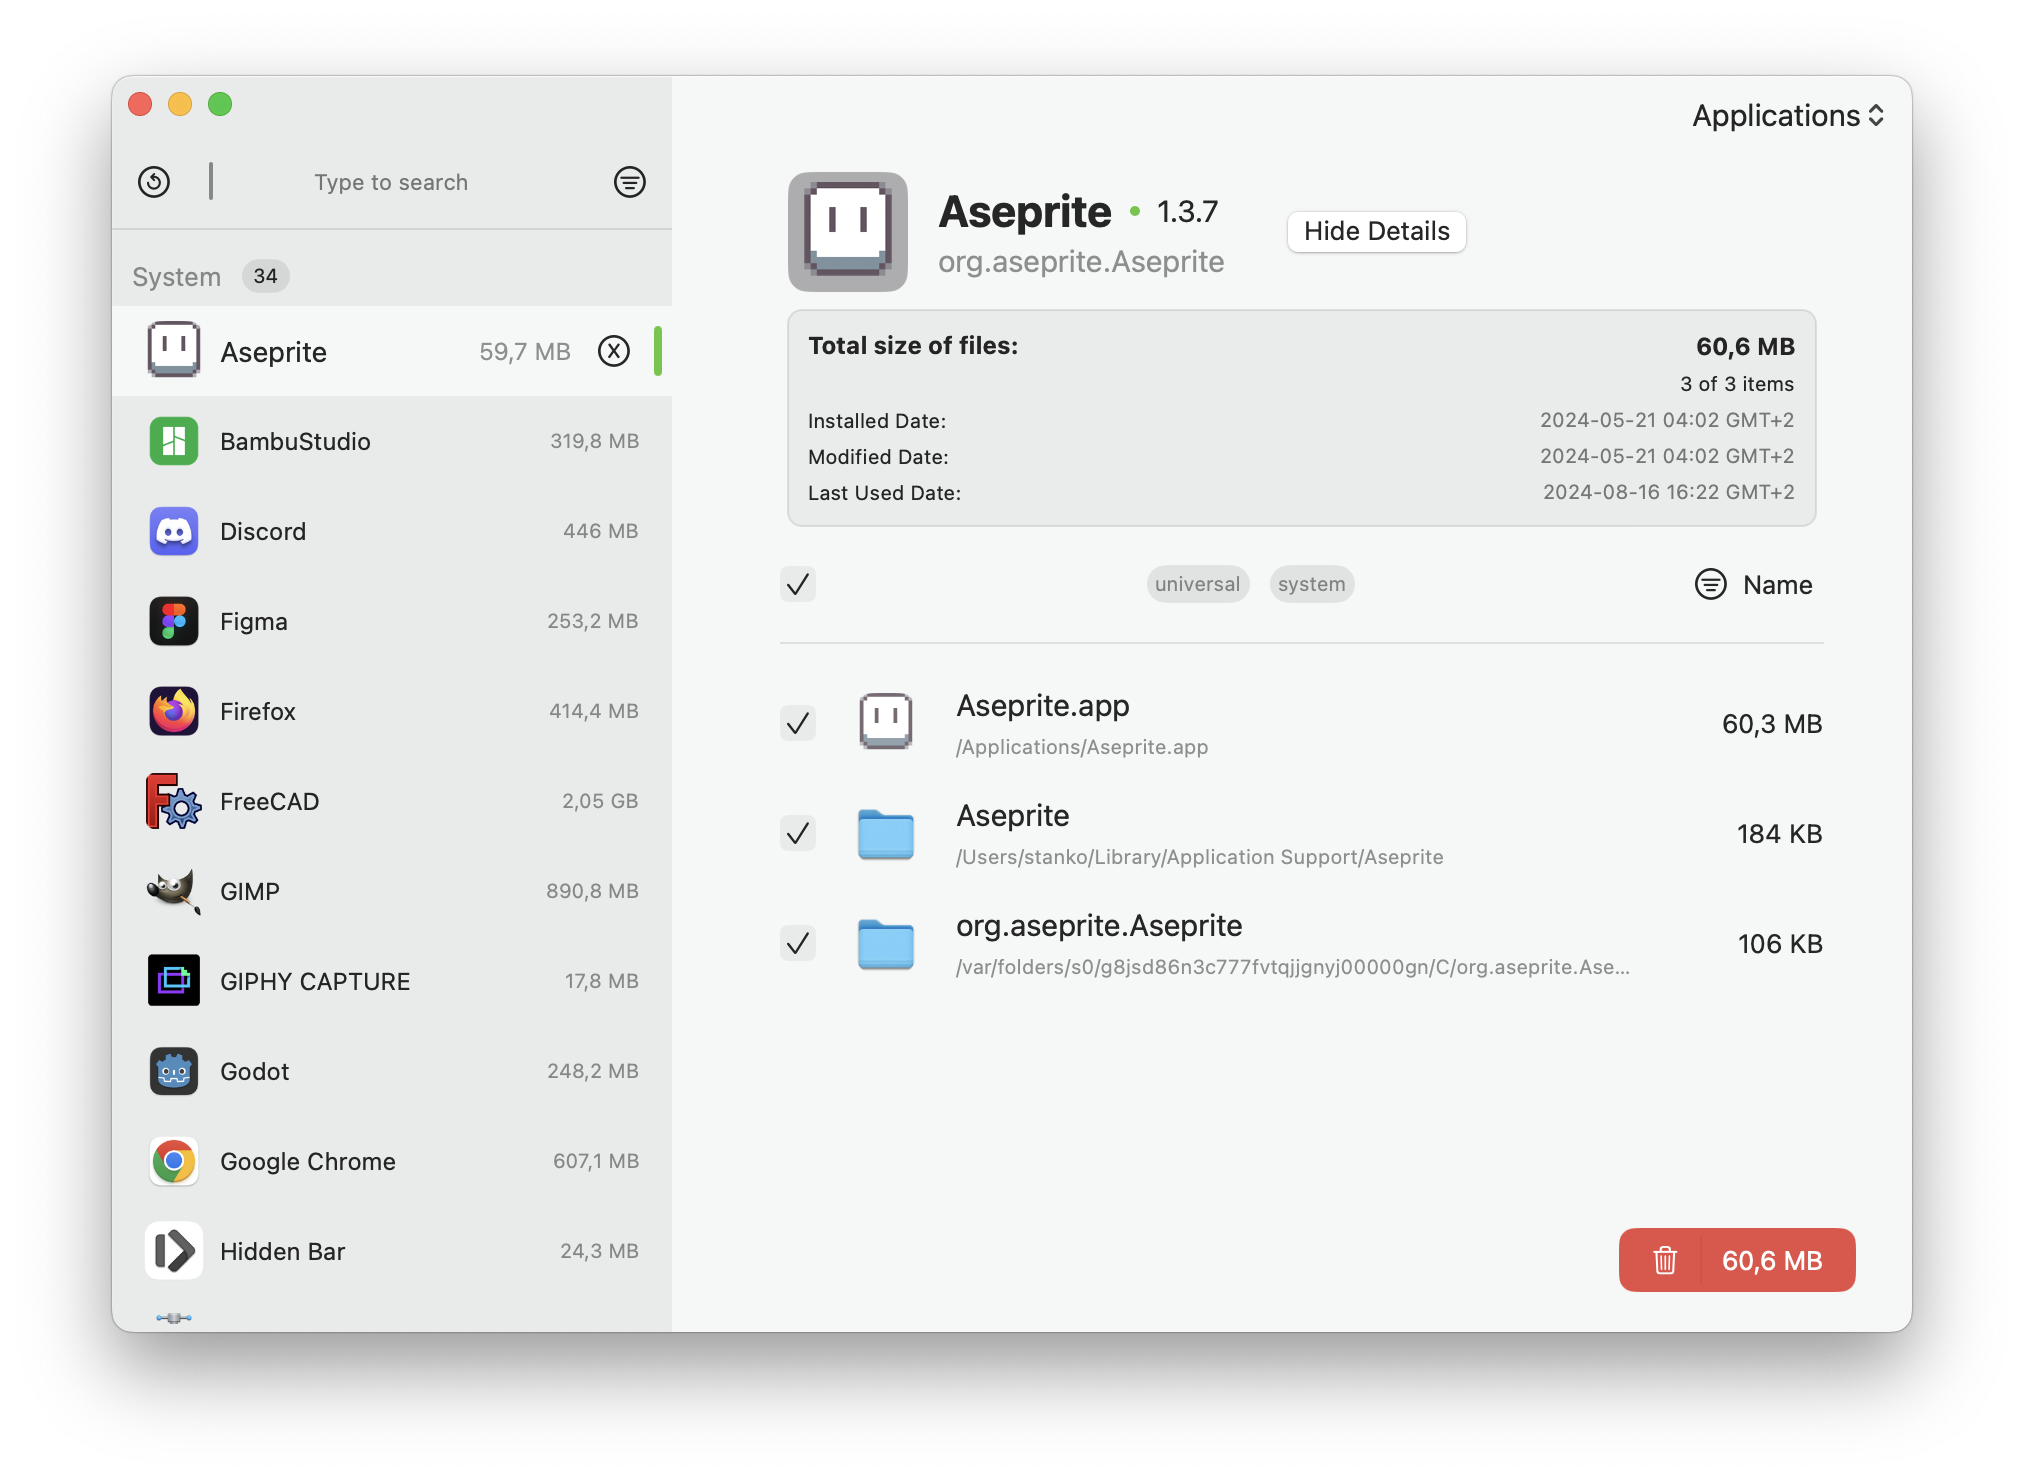2024x1480 pixels.
Task: Click the org.aseprite.Aseprite folder icon
Action: coord(886,944)
